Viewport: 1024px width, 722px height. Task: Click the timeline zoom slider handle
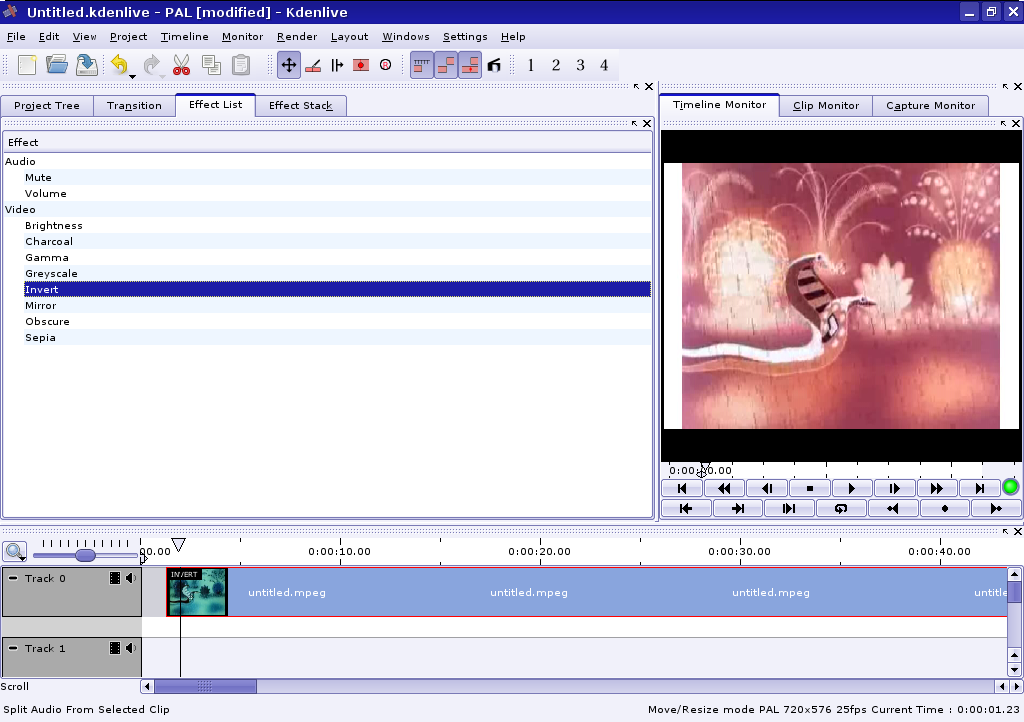85,555
